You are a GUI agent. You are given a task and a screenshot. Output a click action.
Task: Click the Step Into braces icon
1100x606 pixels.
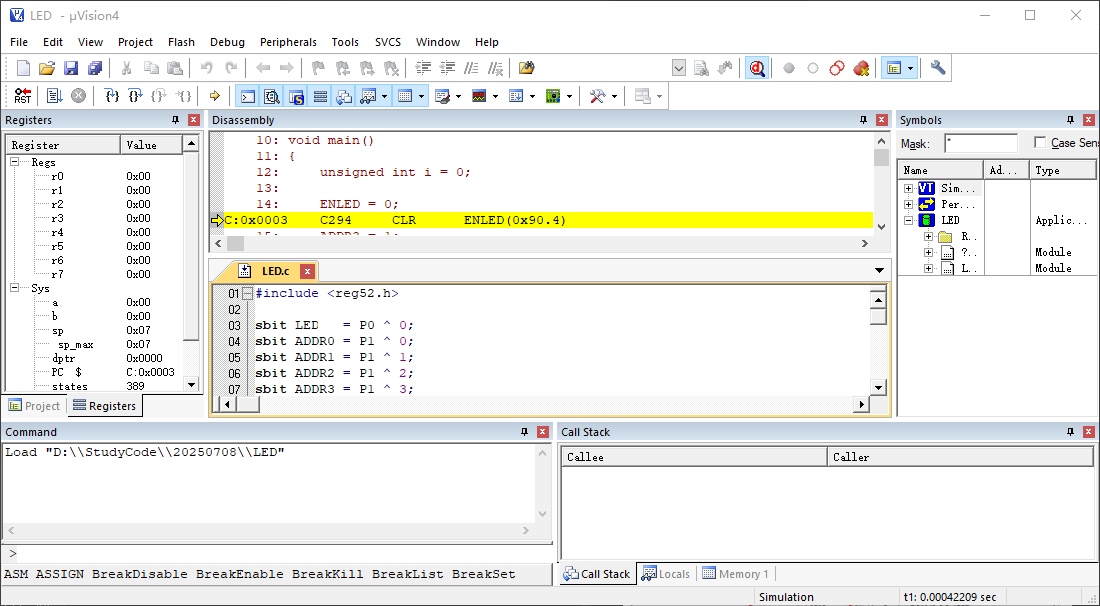click(x=112, y=96)
